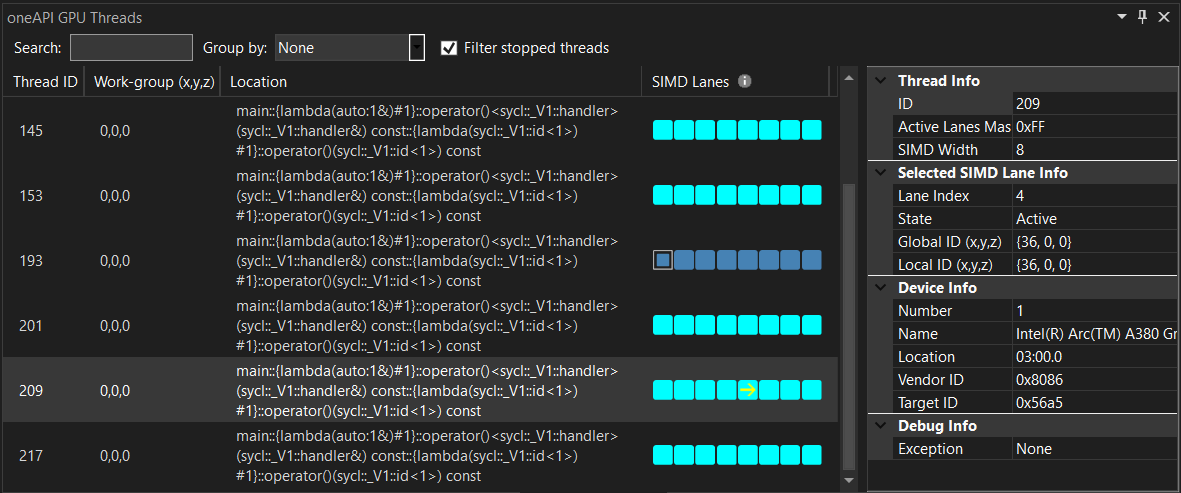Select the first SIMD lane of thread 201

662,325
